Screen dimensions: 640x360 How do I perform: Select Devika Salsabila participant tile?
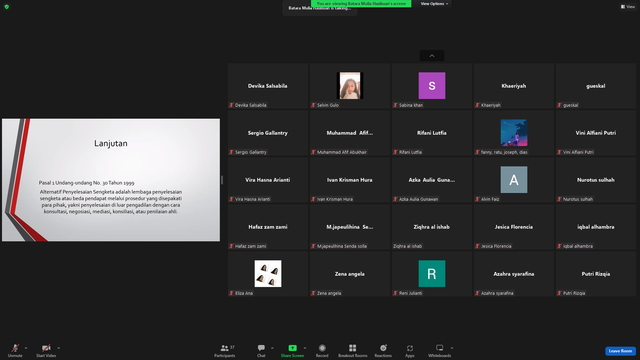click(x=268, y=86)
